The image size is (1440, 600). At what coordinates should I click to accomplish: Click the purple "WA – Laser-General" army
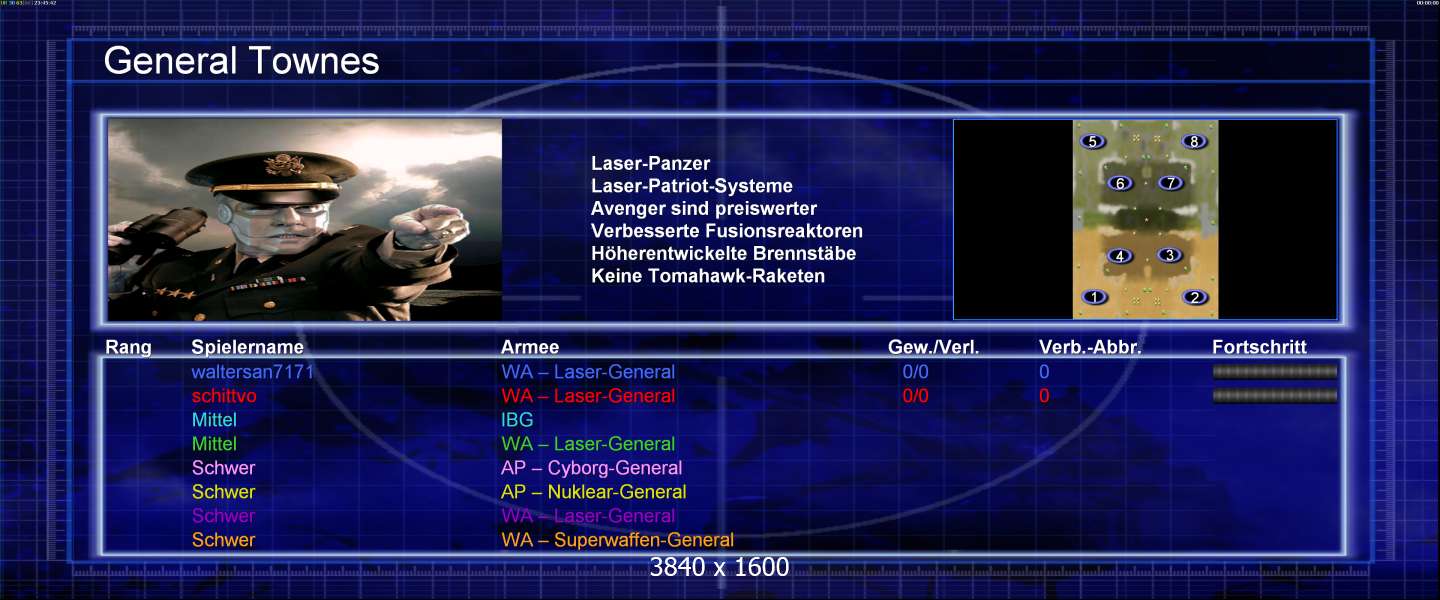(x=588, y=516)
